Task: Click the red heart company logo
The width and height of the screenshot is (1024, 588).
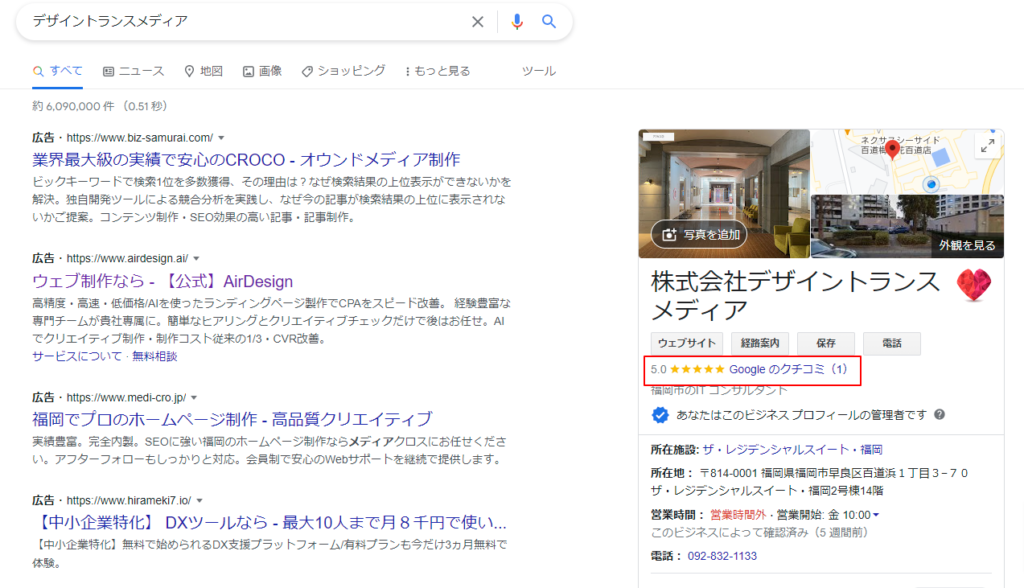Action: (974, 286)
